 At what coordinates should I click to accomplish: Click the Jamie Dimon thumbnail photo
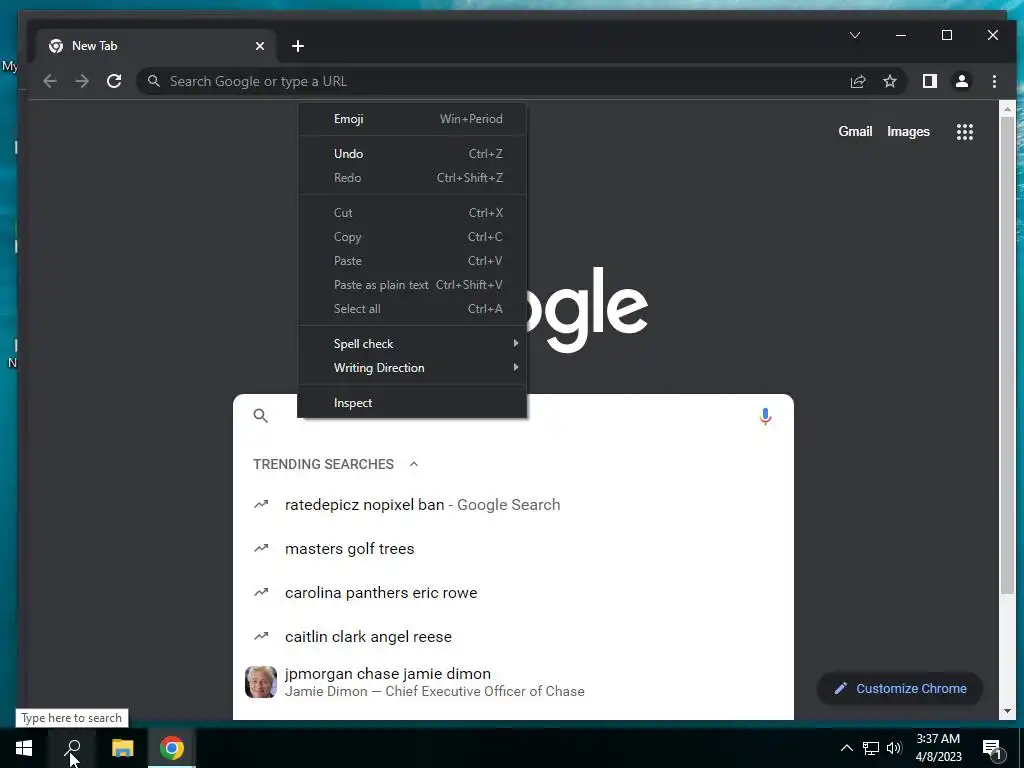pyautogui.click(x=261, y=682)
